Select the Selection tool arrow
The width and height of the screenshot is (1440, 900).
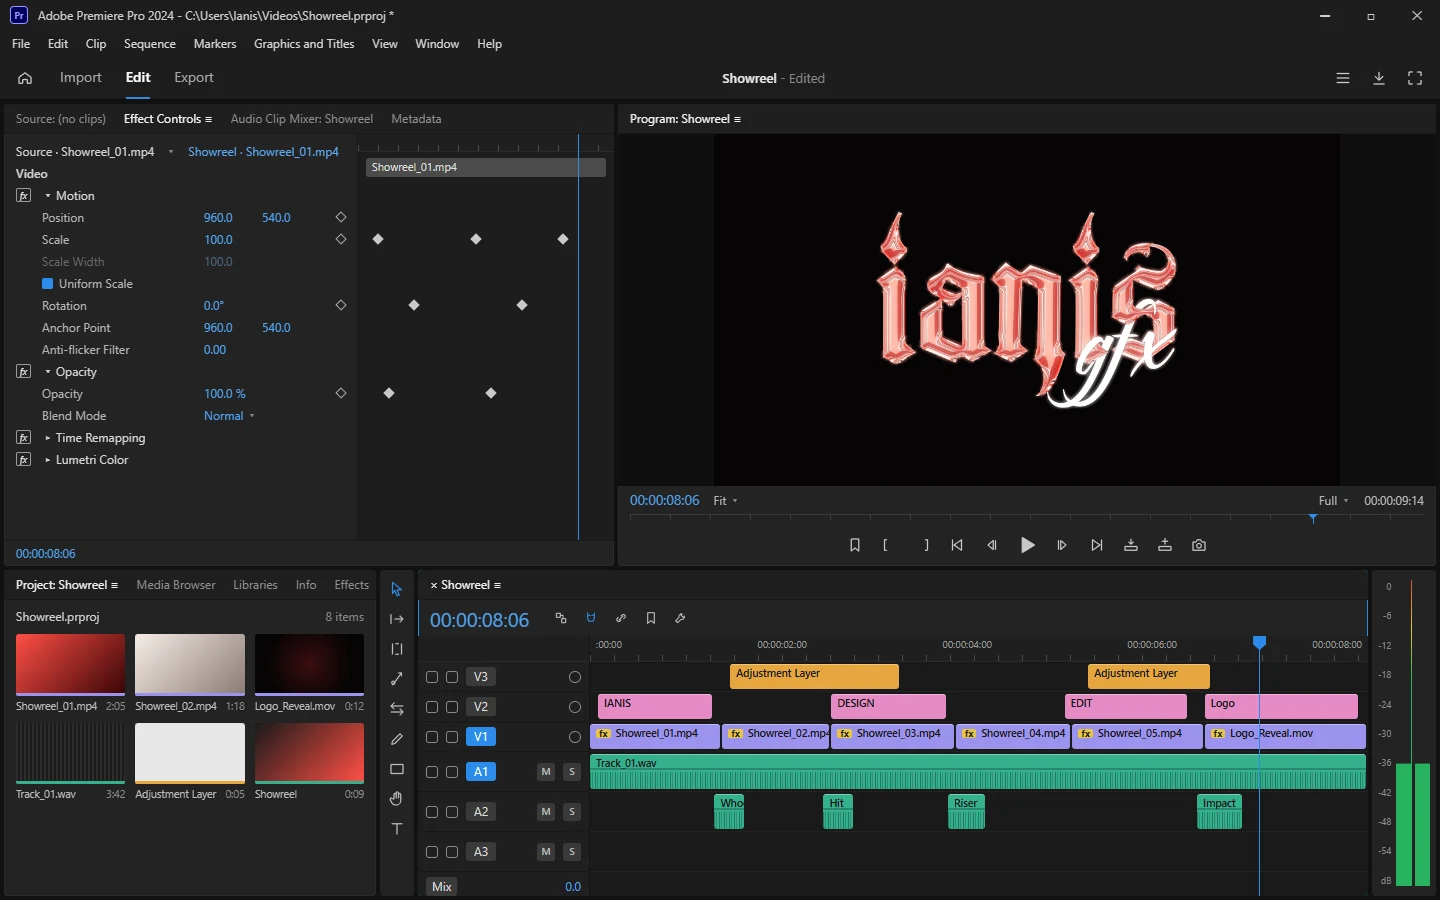[x=397, y=589]
